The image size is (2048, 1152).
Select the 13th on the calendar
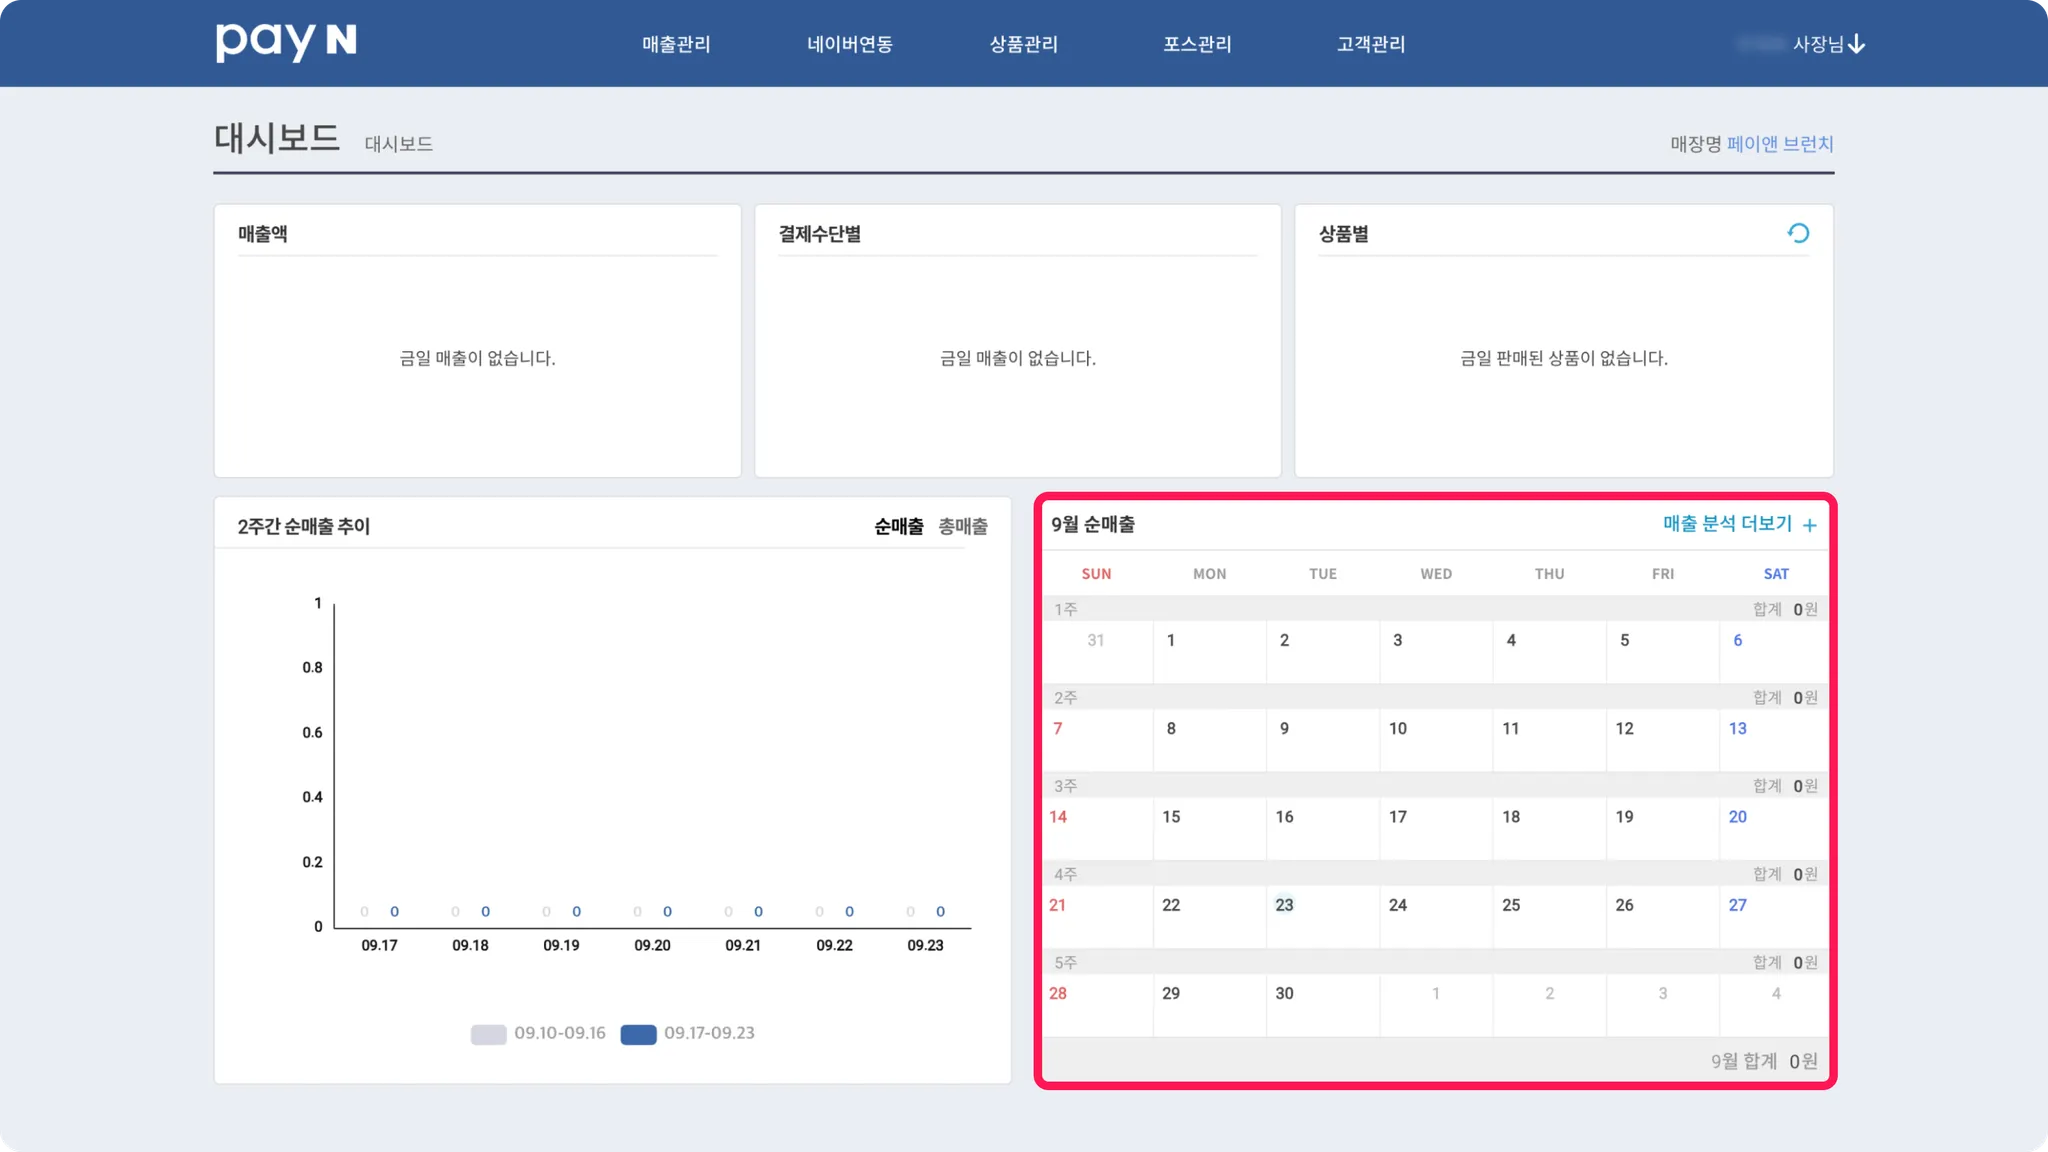(x=1737, y=729)
